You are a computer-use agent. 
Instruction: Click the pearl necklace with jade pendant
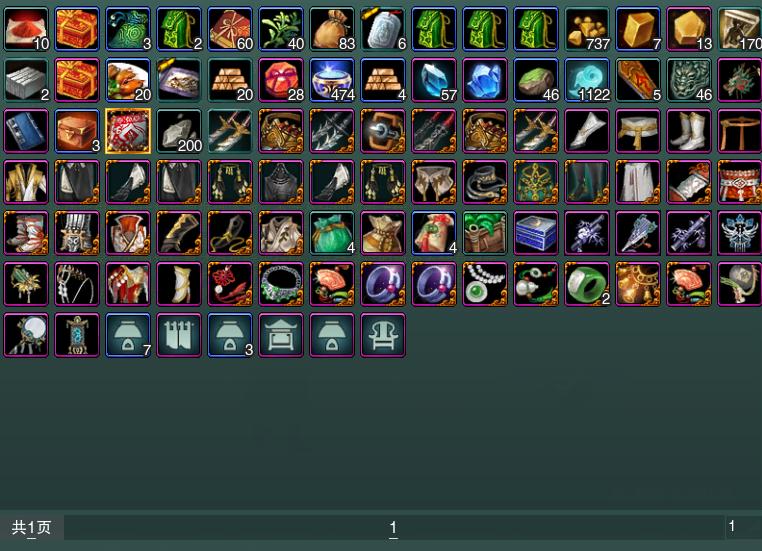pyautogui.click(x=485, y=284)
